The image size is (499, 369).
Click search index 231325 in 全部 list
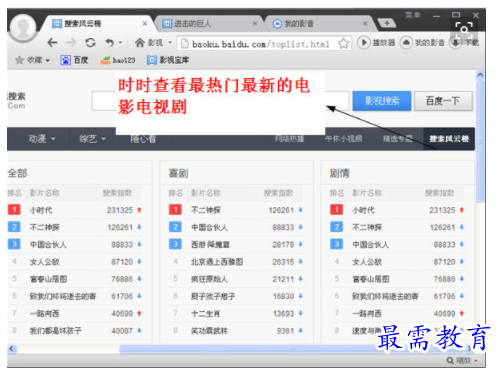tap(120, 210)
